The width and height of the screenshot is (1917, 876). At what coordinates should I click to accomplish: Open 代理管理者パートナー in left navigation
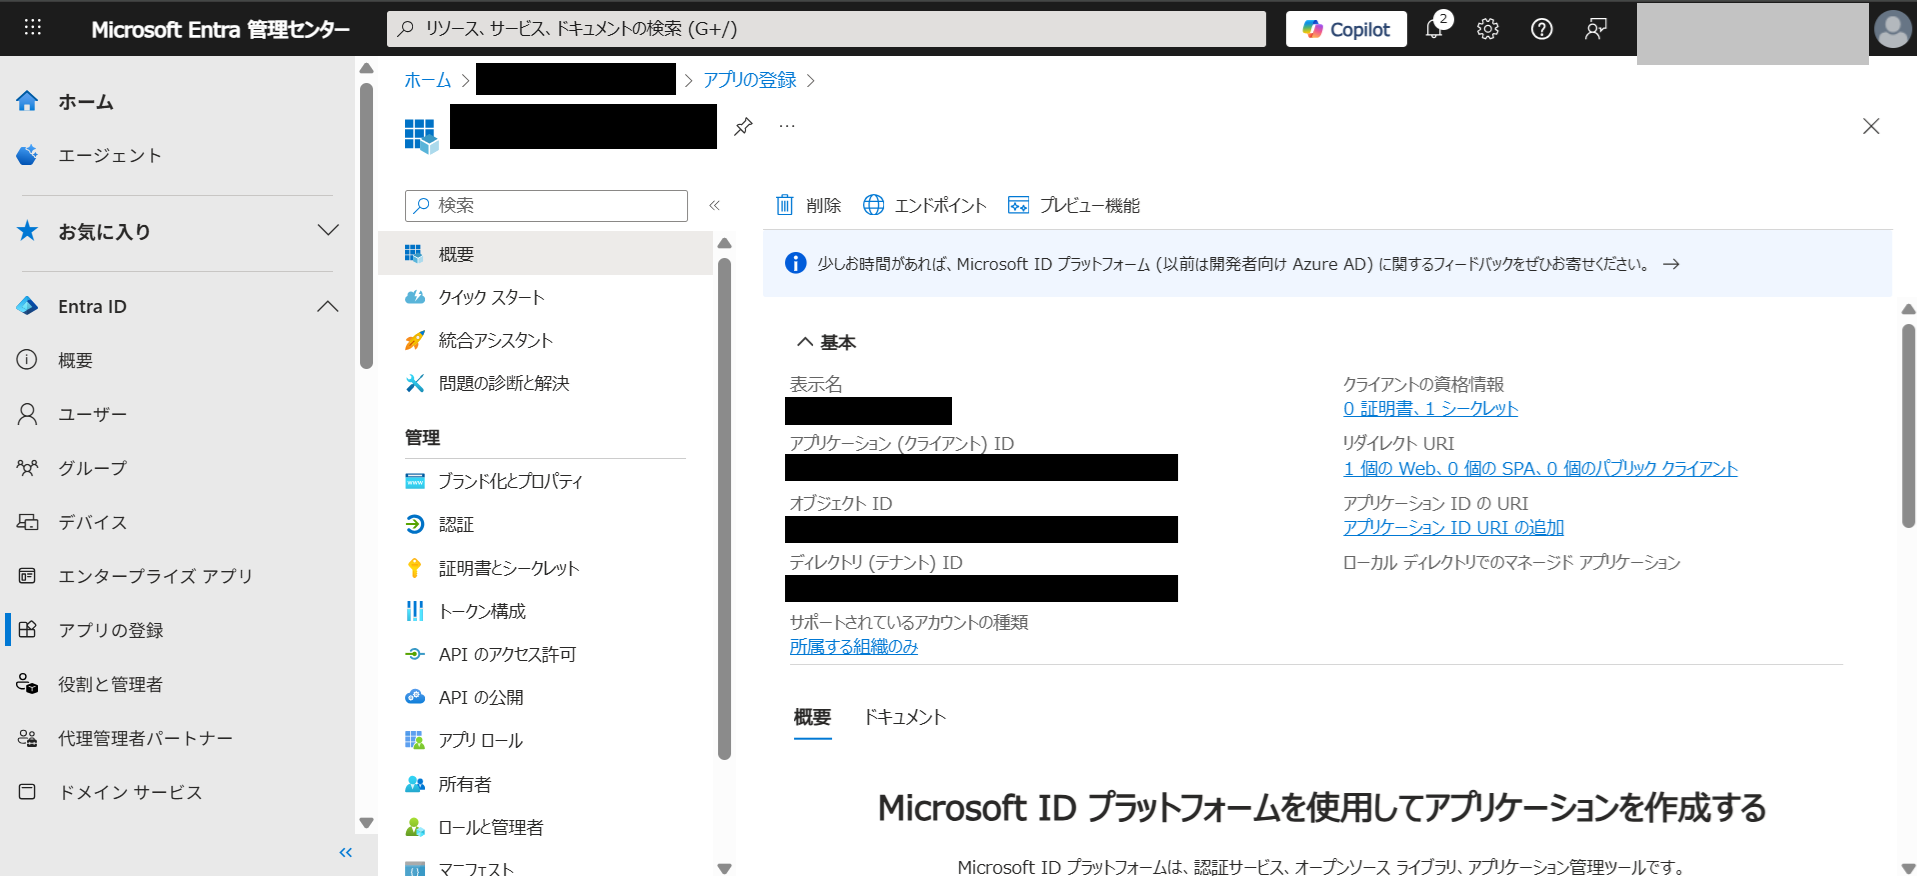[x=145, y=738]
